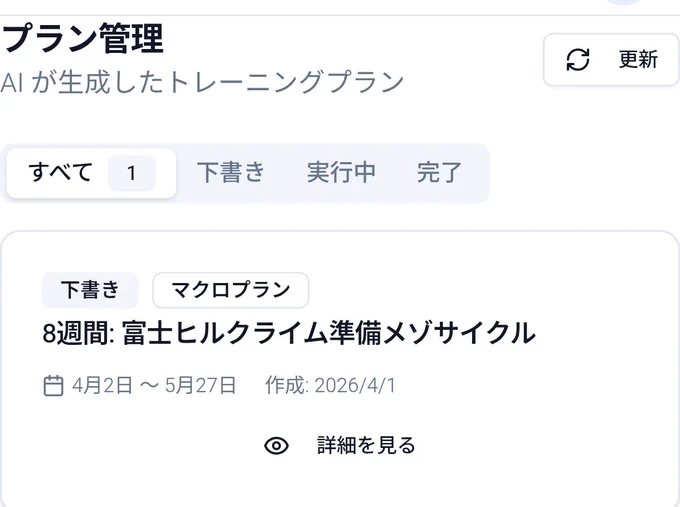Click the user avatar circle at the top edge

point(624,2)
